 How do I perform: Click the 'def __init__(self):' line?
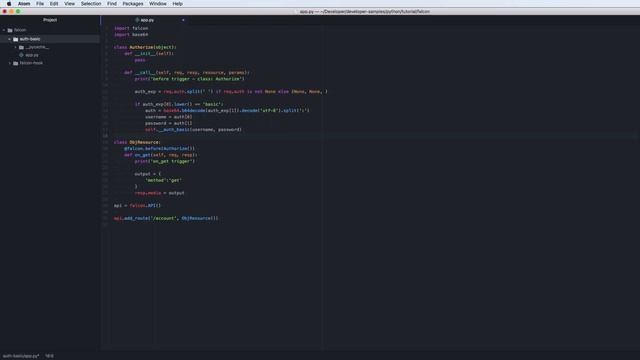pyautogui.click(x=149, y=53)
